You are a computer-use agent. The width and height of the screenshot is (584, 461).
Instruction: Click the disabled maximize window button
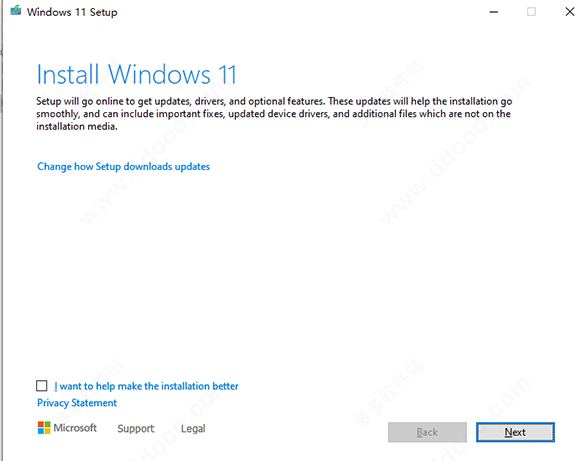[x=531, y=12]
